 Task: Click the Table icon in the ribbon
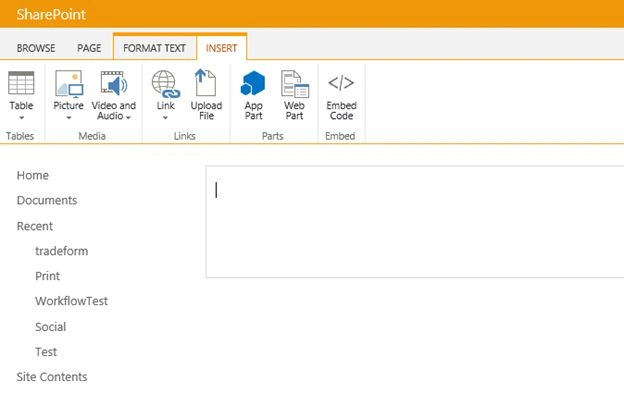tap(21, 83)
